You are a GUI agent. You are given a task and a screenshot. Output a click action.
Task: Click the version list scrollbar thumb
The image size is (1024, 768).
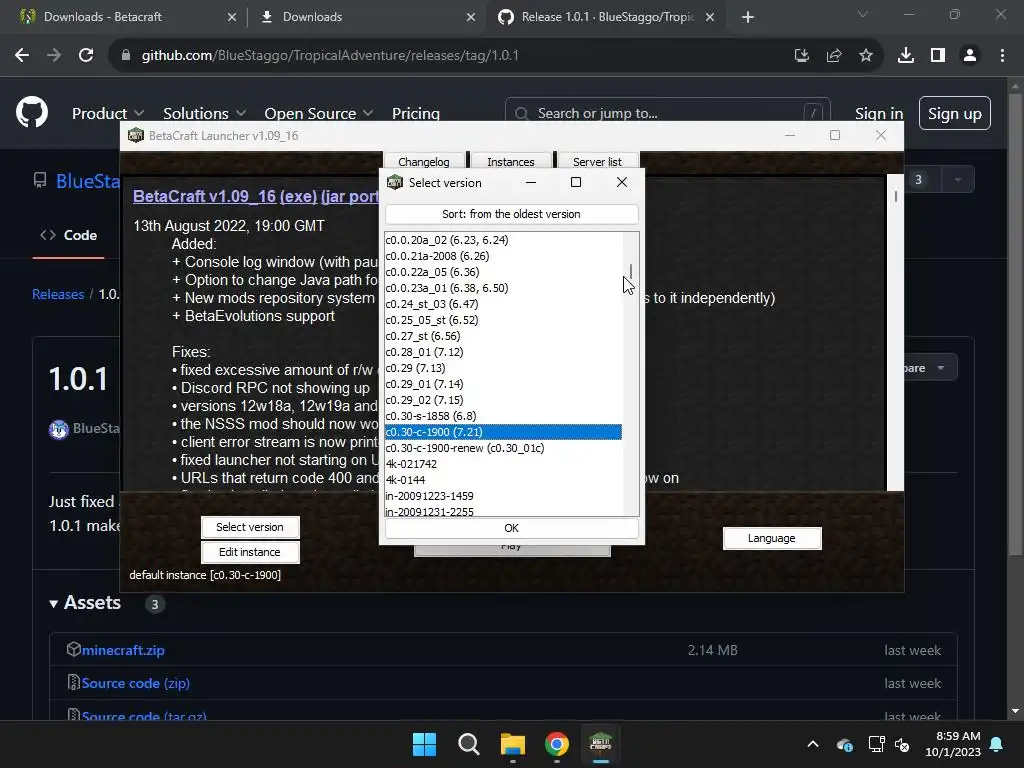631,270
